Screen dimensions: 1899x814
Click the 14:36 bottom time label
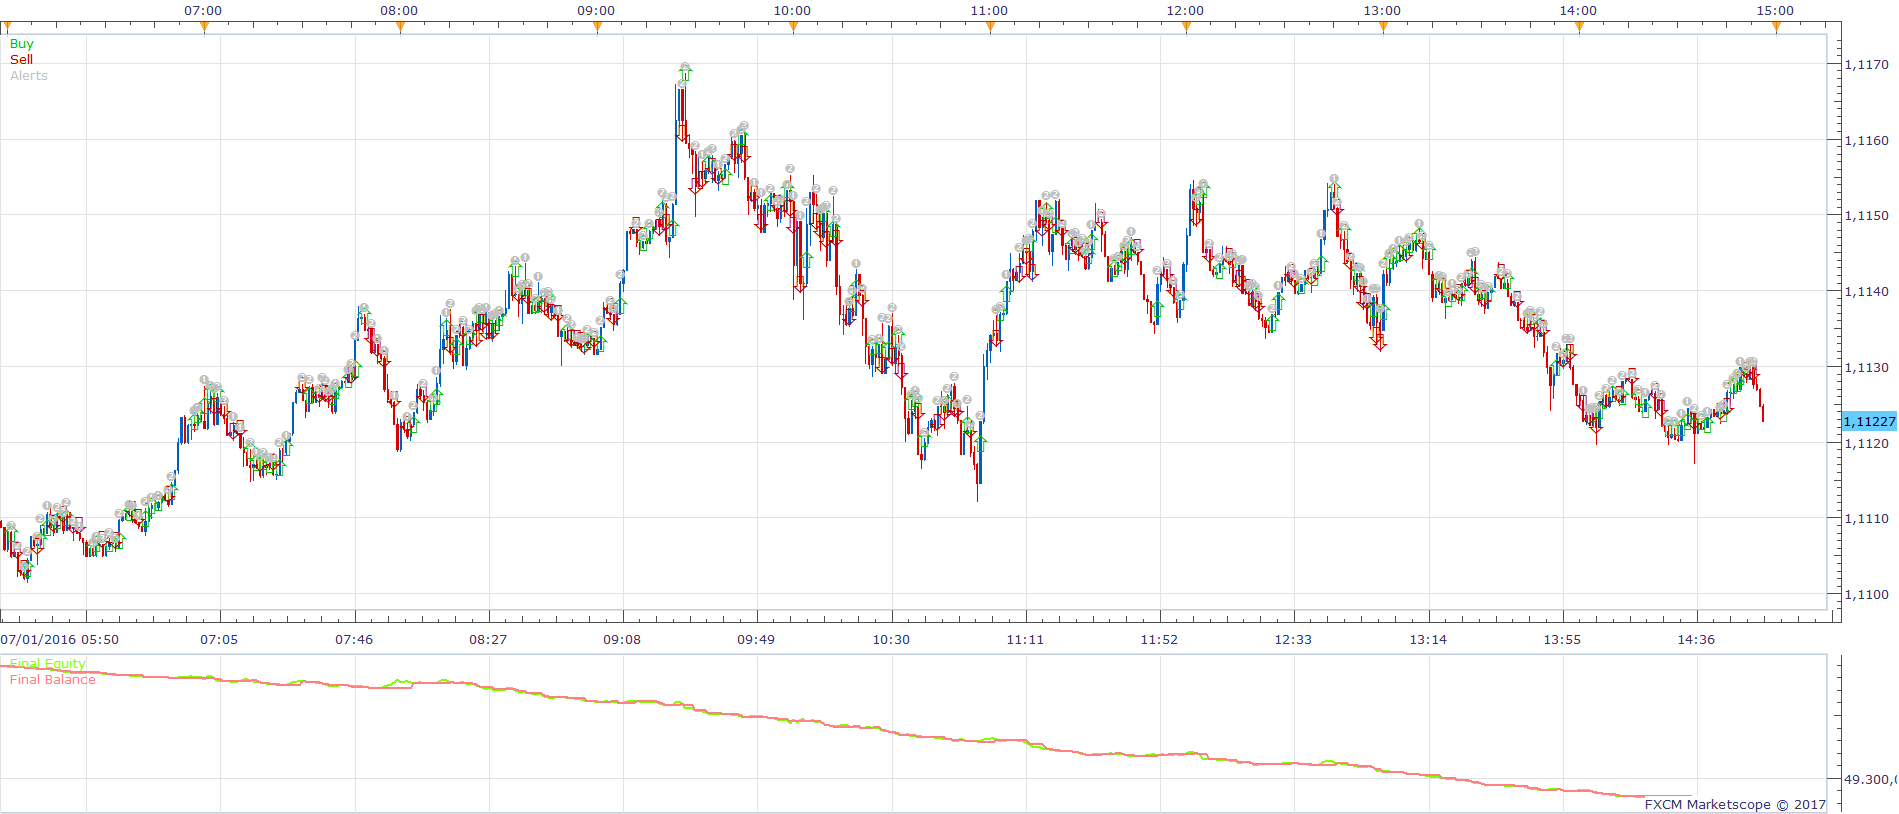1696,640
